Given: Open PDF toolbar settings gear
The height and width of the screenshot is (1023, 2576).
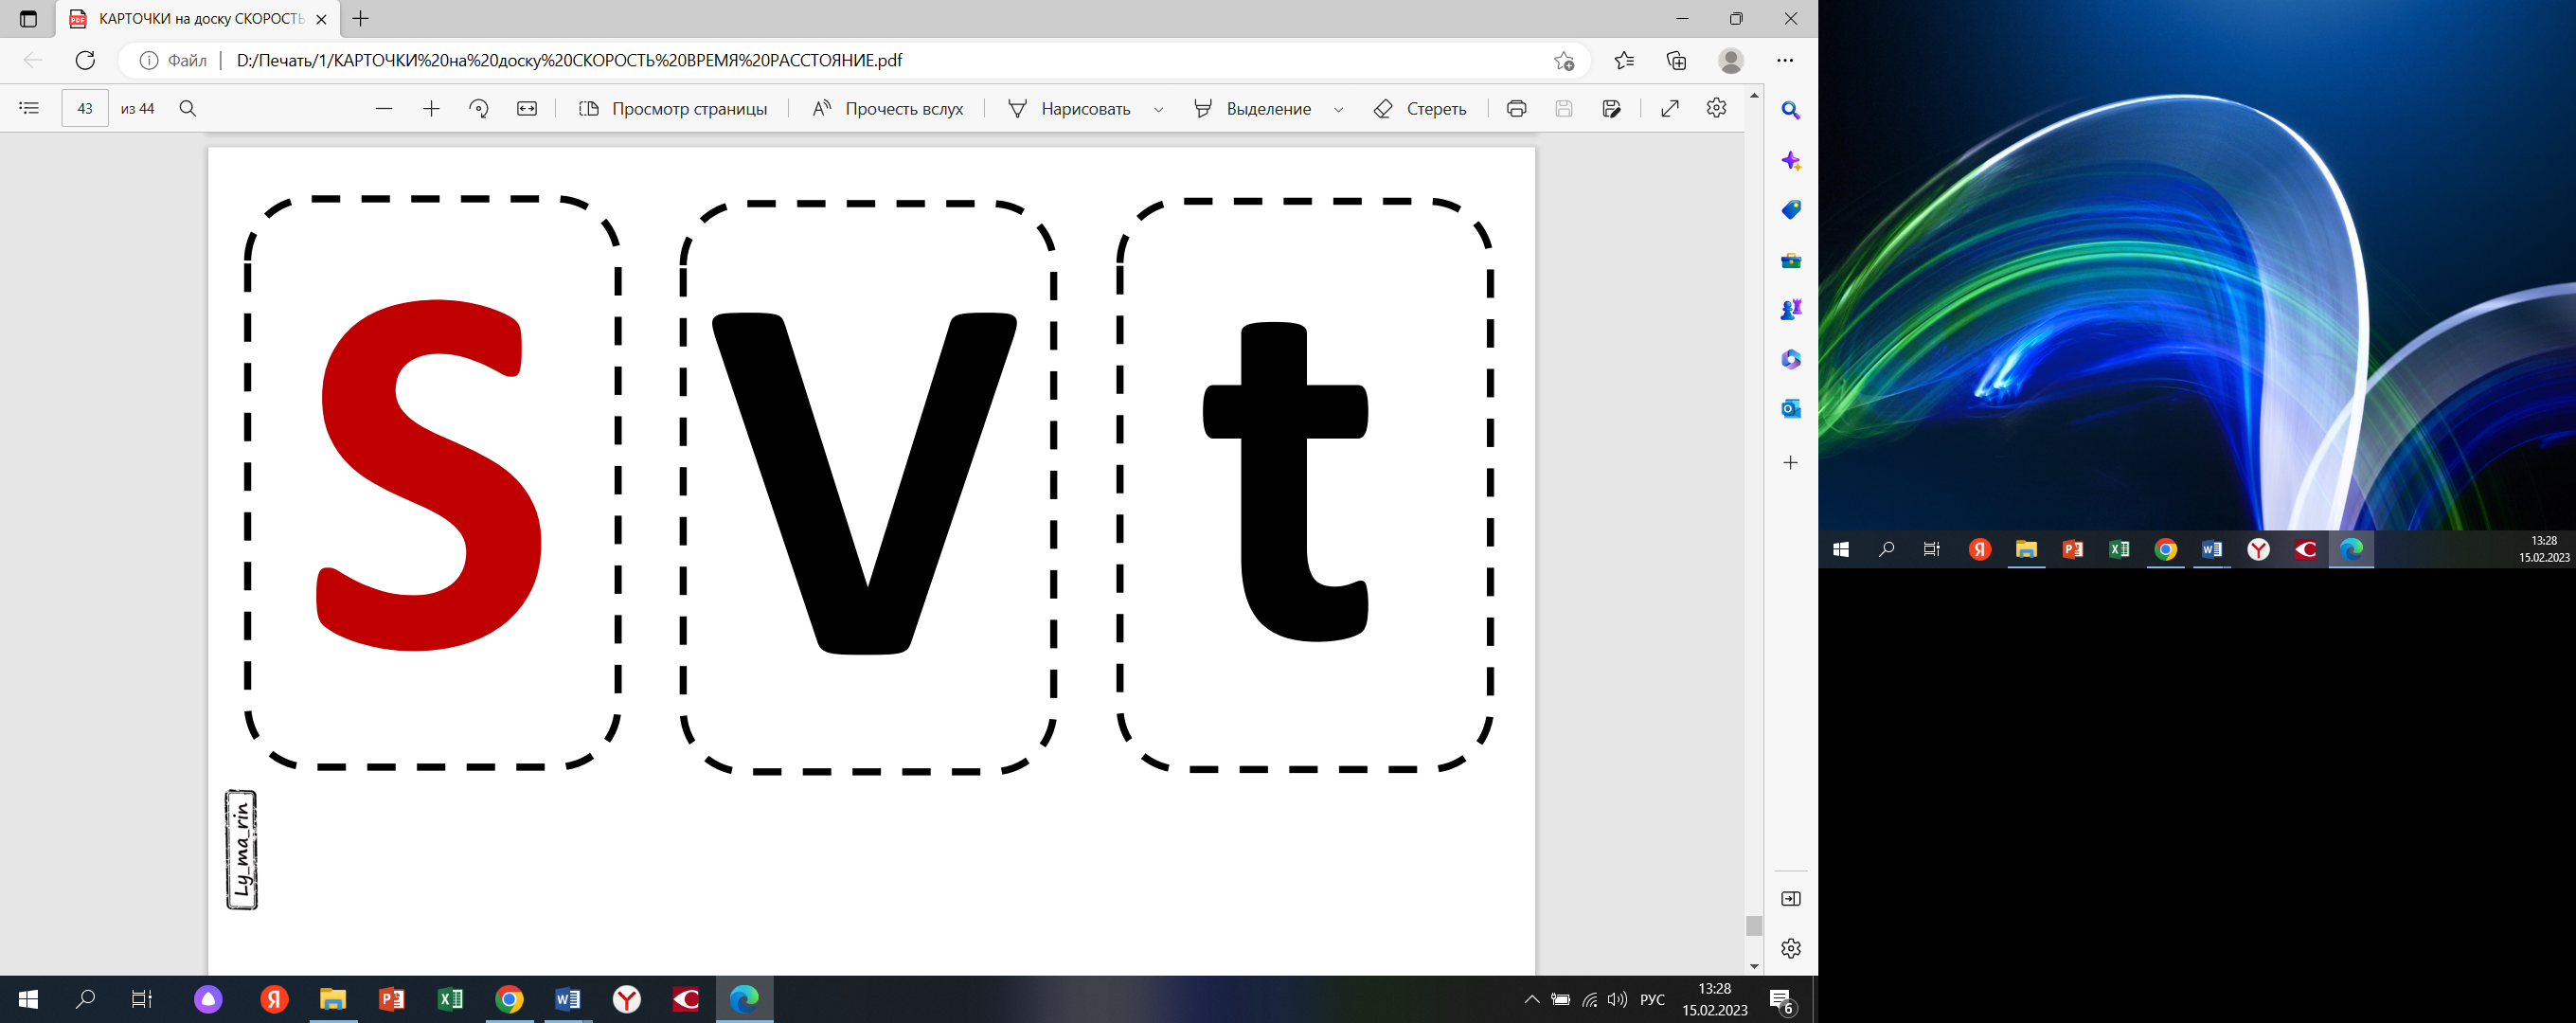Looking at the screenshot, I should click(x=1716, y=108).
